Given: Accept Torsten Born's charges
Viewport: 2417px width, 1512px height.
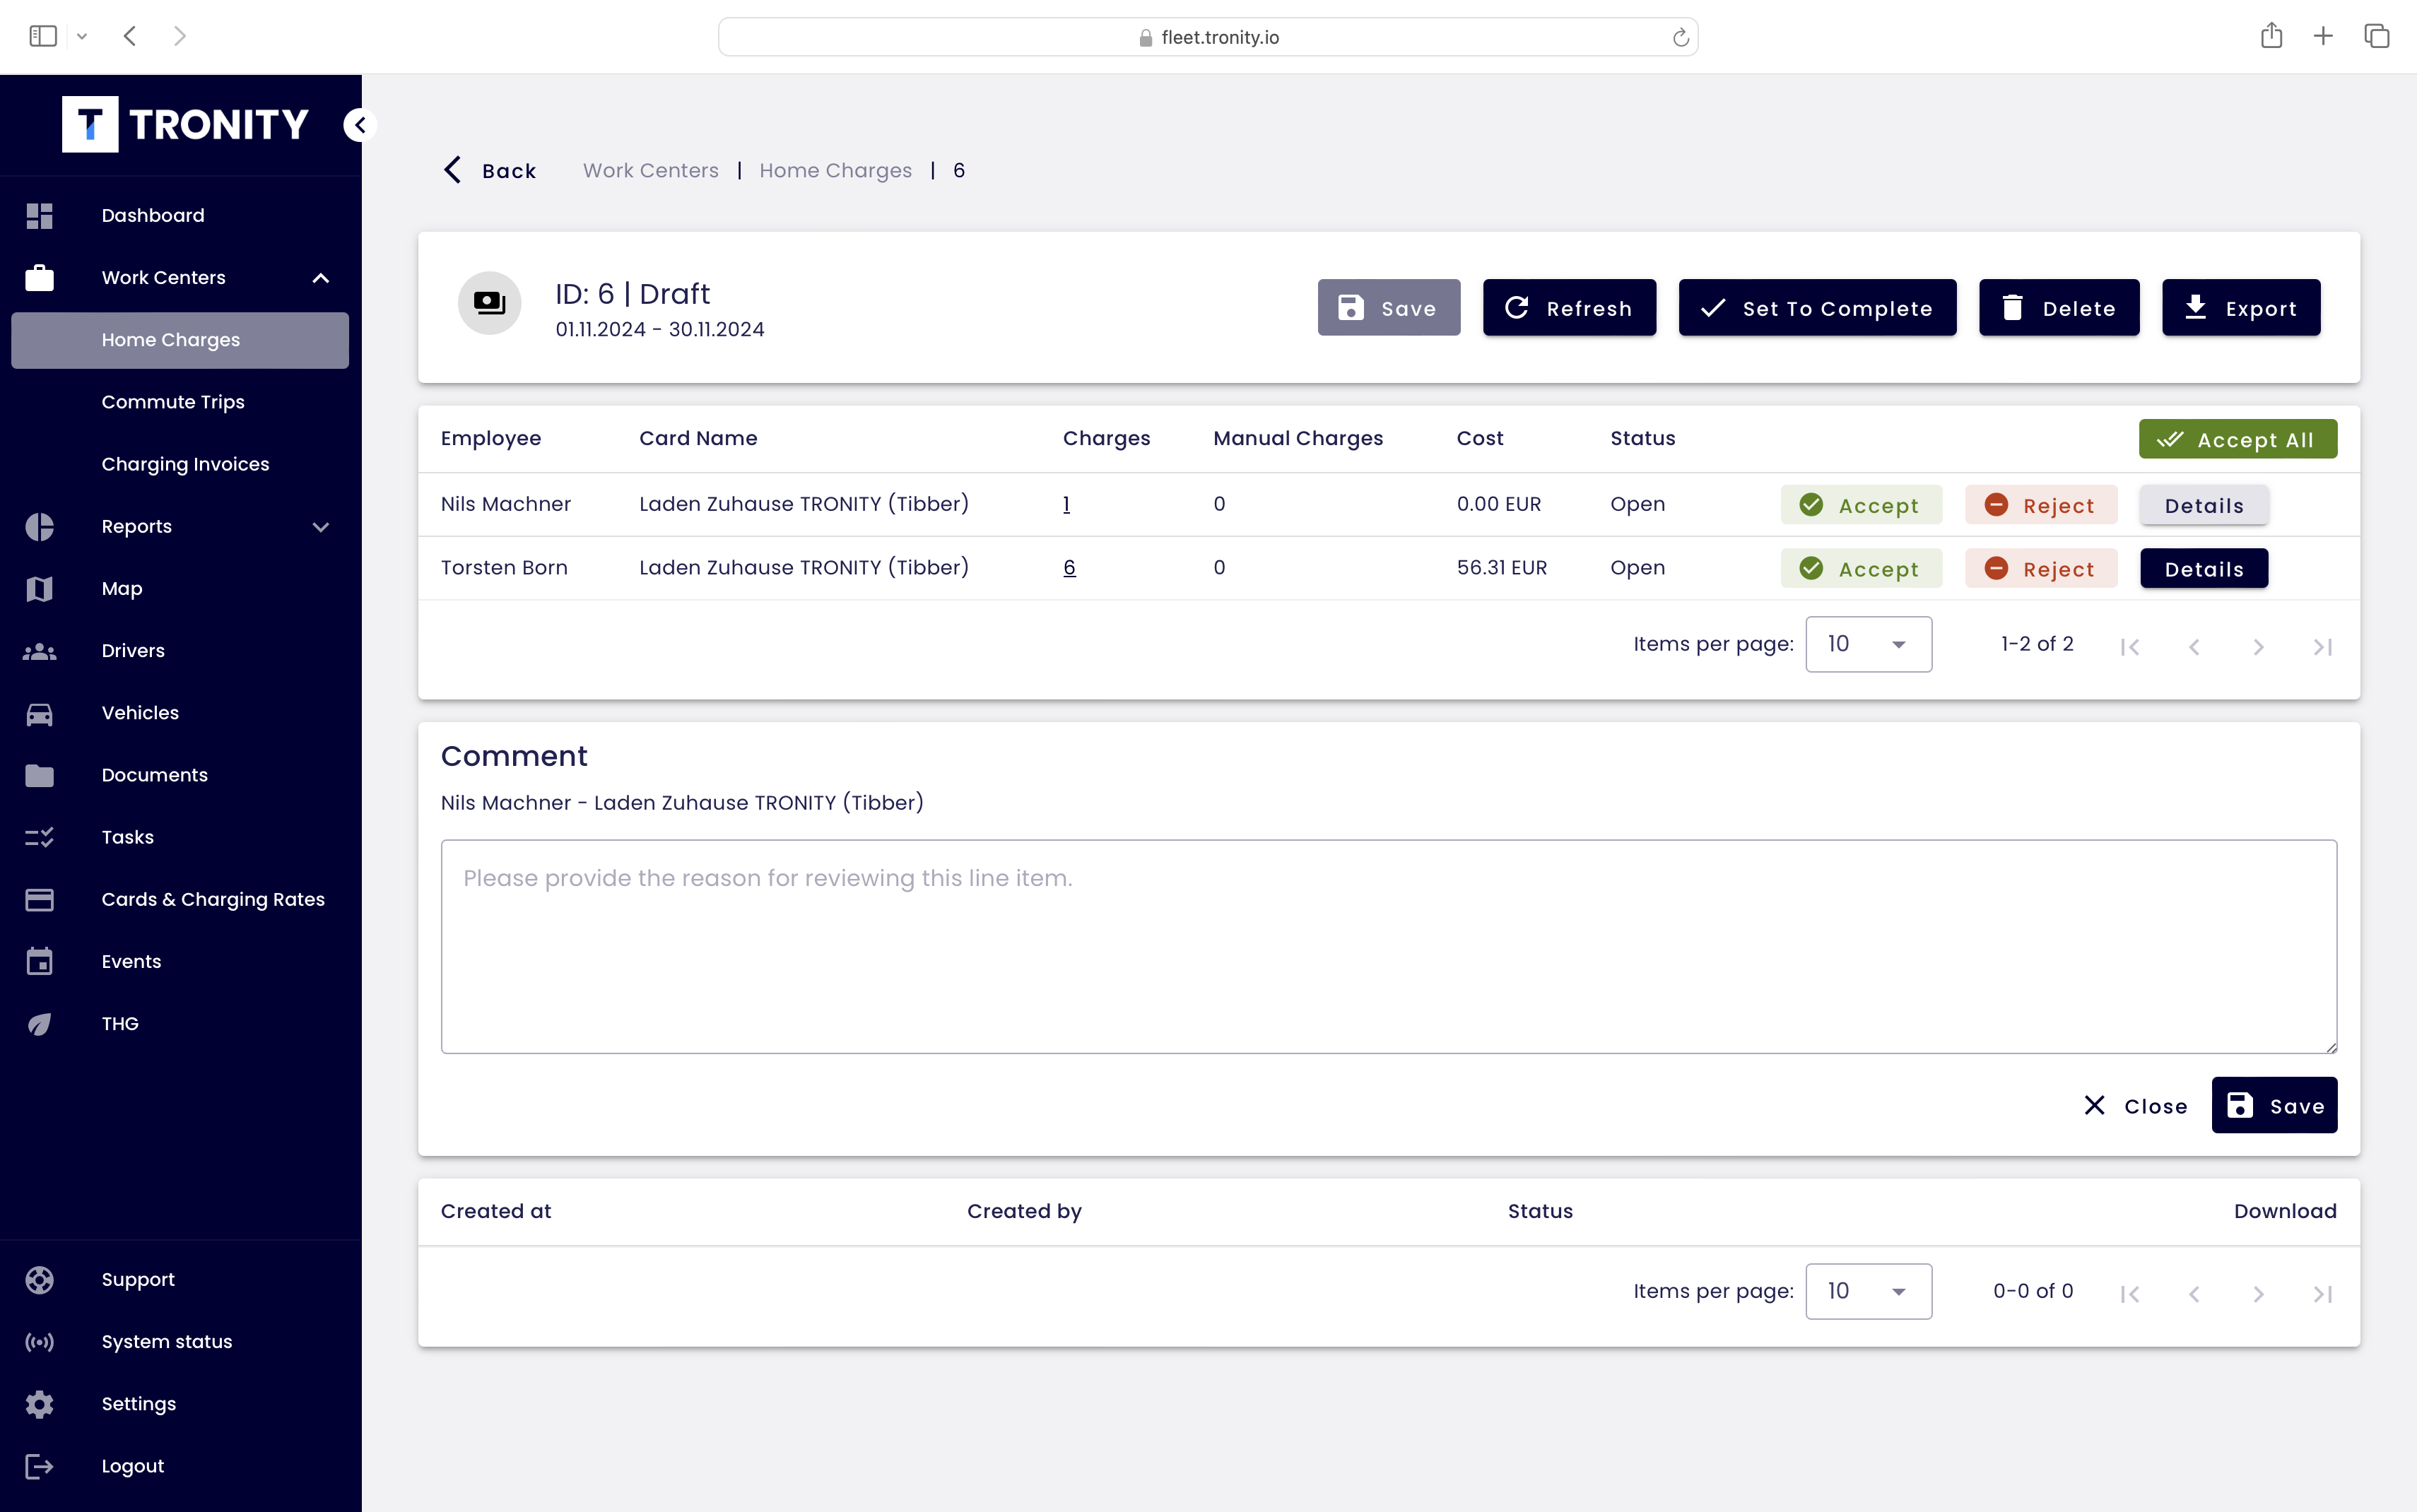Looking at the screenshot, I should click(1861, 568).
